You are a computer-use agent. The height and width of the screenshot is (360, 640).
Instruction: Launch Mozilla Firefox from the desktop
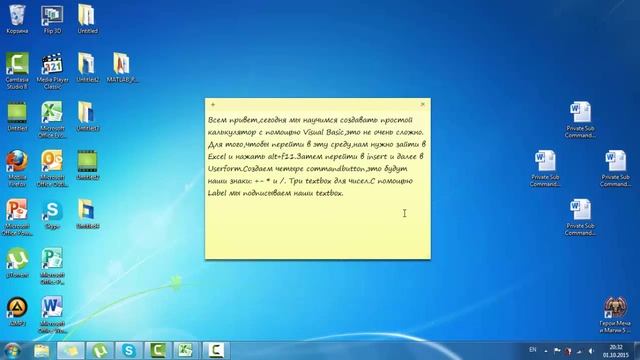(x=17, y=168)
